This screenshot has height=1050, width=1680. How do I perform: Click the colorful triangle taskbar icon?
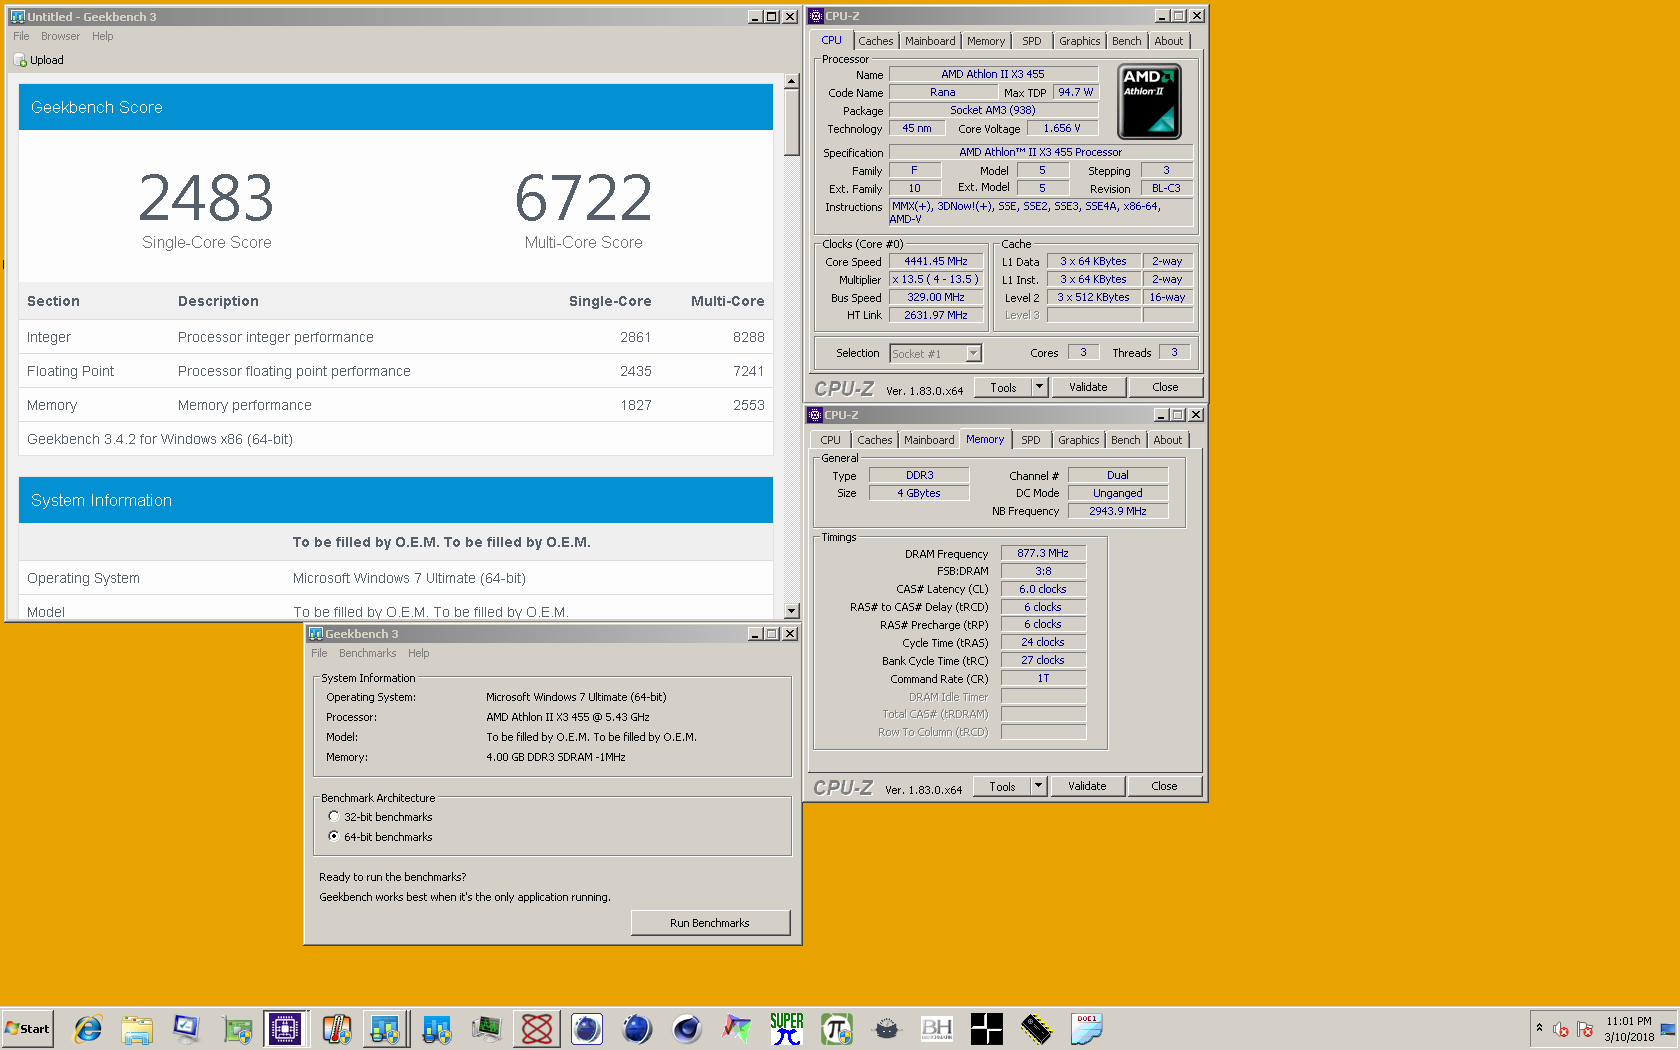click(737, 1028)
